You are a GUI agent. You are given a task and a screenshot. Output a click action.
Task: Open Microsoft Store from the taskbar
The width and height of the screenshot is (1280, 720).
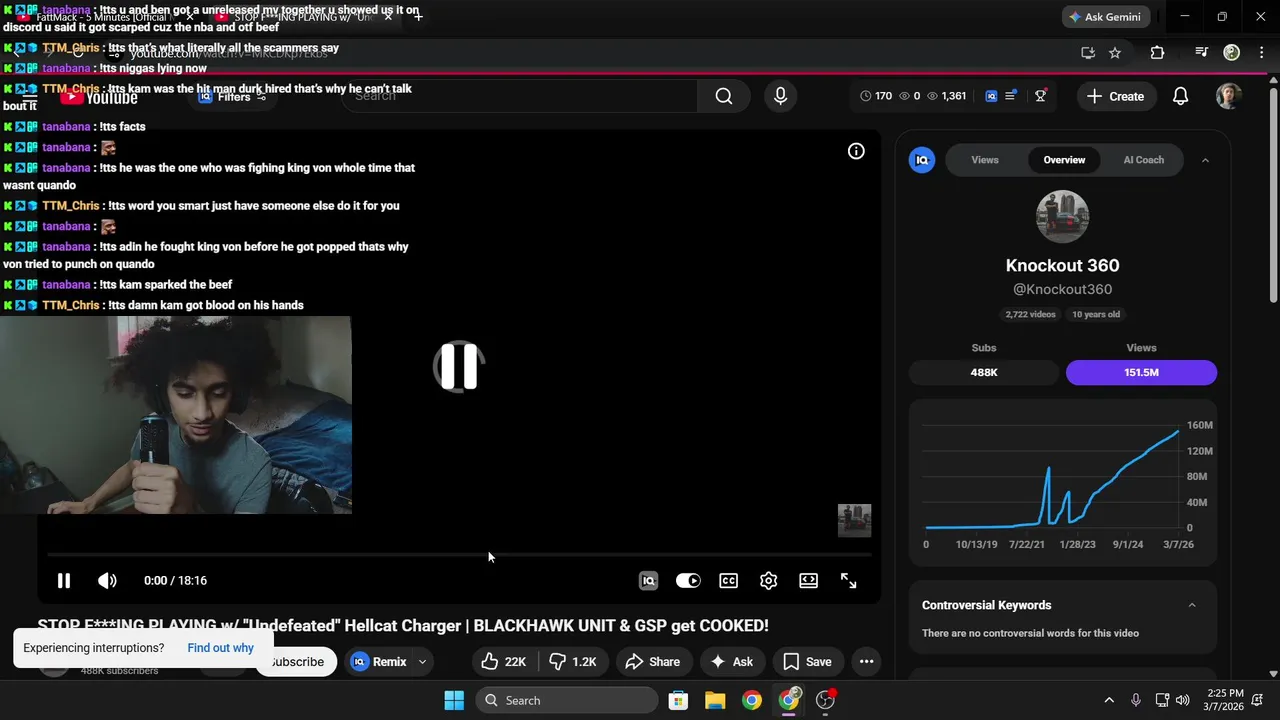pyautogui.click(x=678, y=700)
